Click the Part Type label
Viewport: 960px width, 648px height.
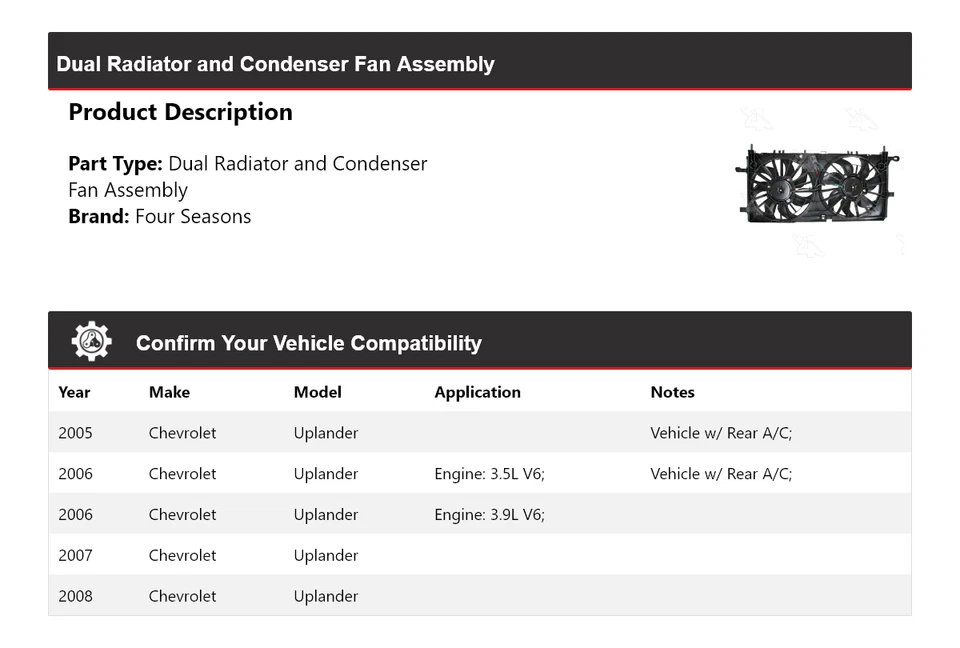coord(115,164)
